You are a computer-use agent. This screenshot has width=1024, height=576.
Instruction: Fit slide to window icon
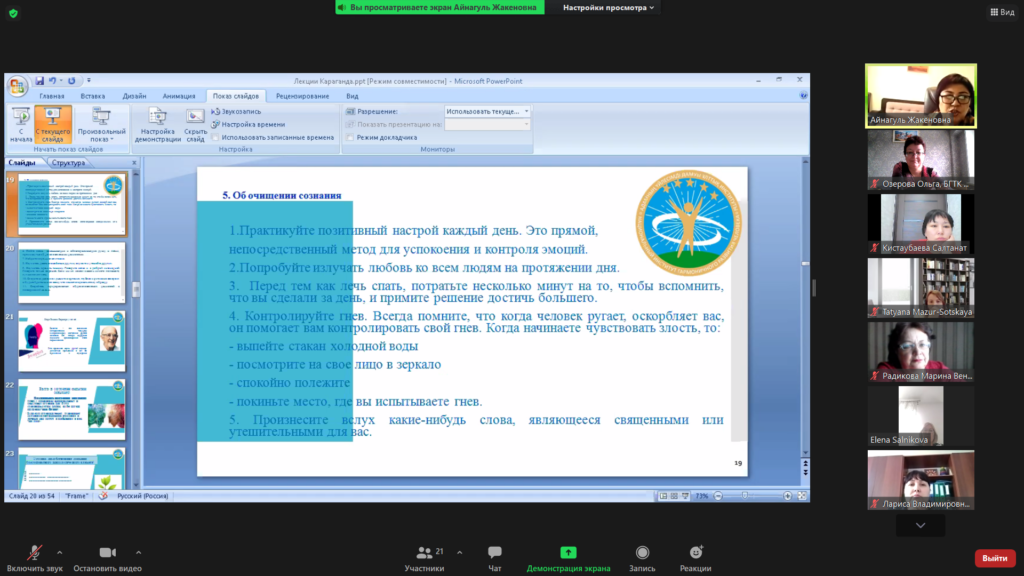802,496
